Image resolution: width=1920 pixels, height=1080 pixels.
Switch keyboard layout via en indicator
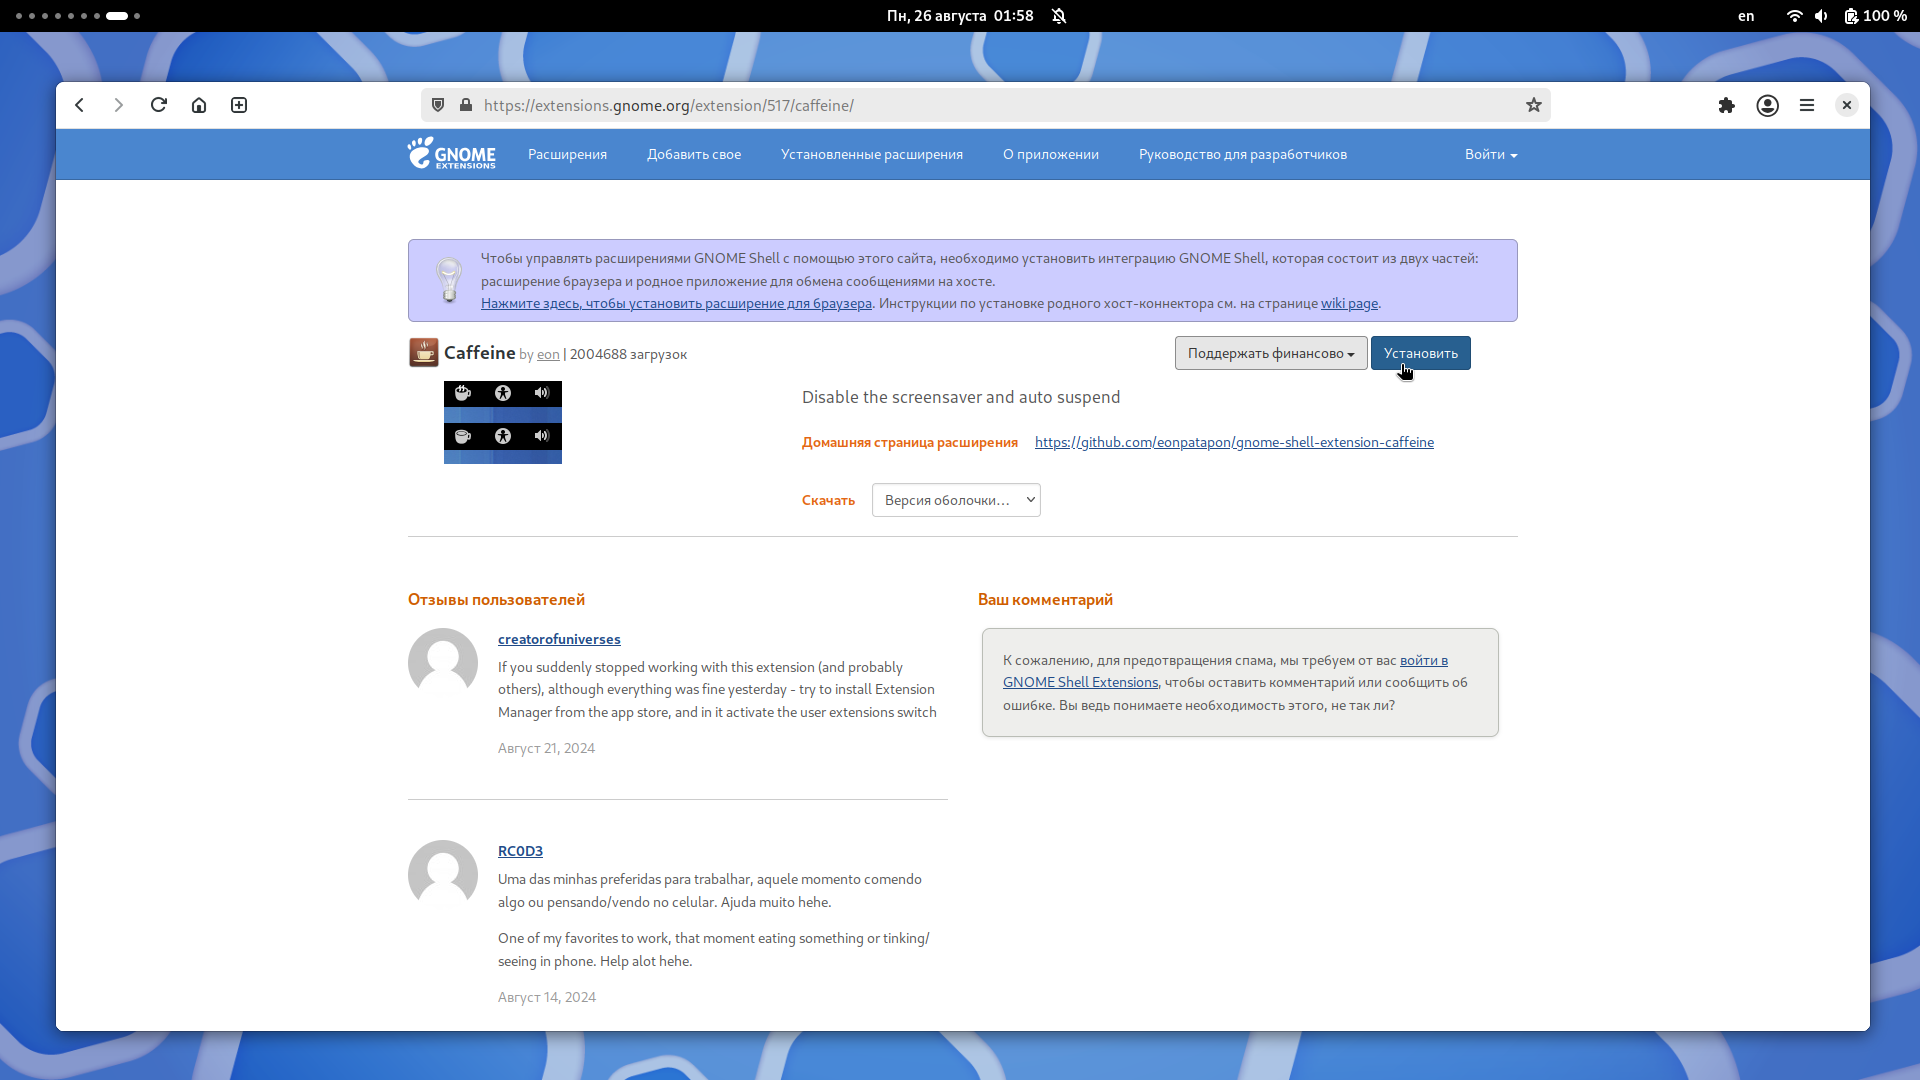click(x=1746, y=16)
